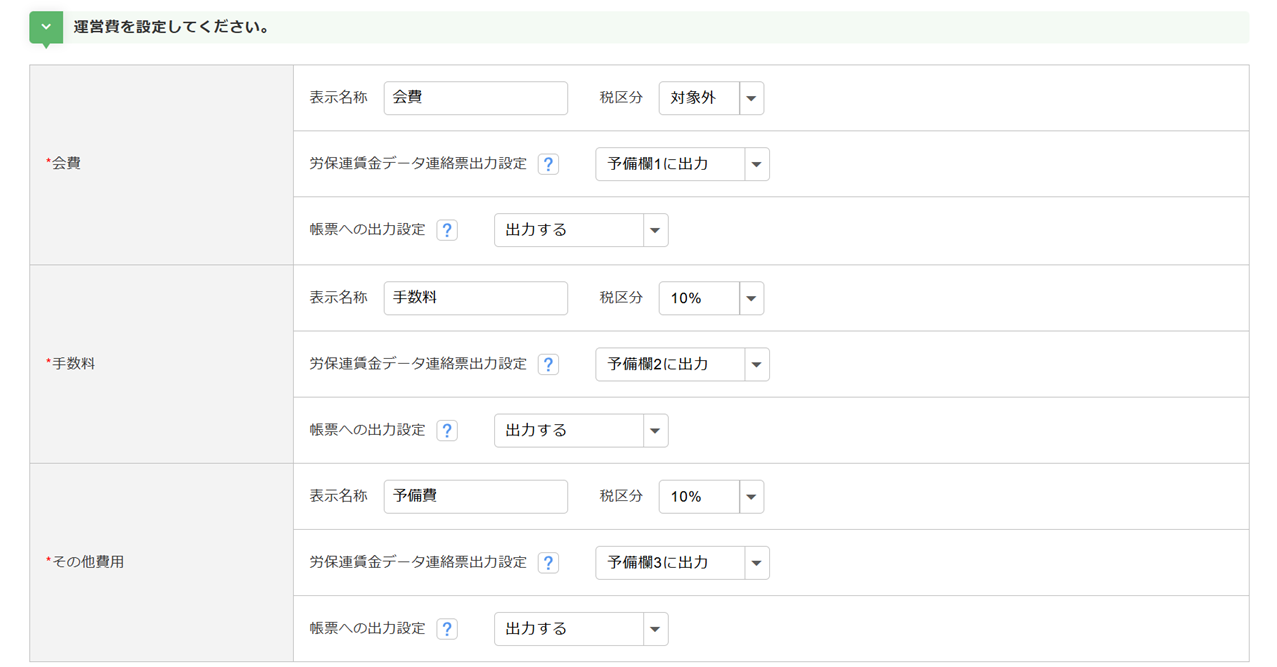Click the 表示名称 field containing 手数料

click(475, 298)
